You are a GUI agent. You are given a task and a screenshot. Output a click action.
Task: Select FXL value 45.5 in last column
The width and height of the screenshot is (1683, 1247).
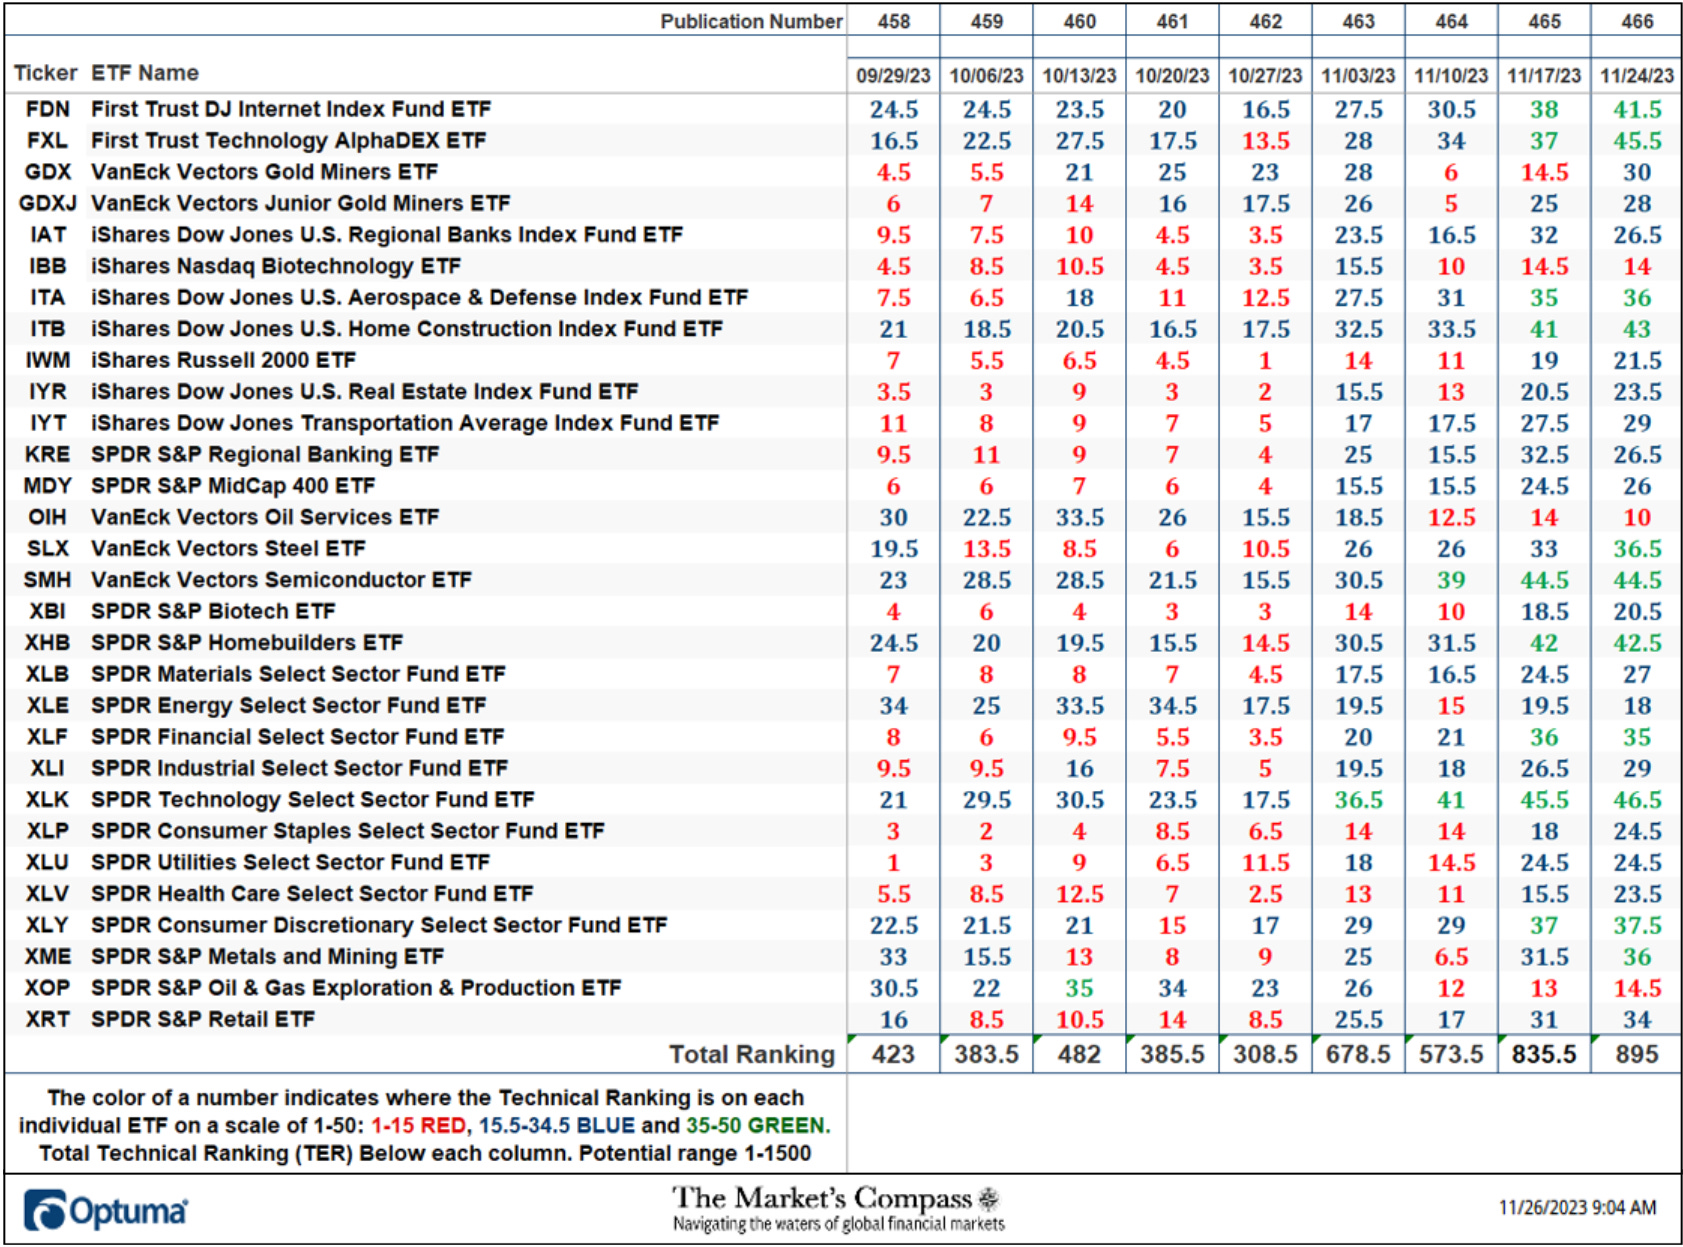(x=1637, y=141)
